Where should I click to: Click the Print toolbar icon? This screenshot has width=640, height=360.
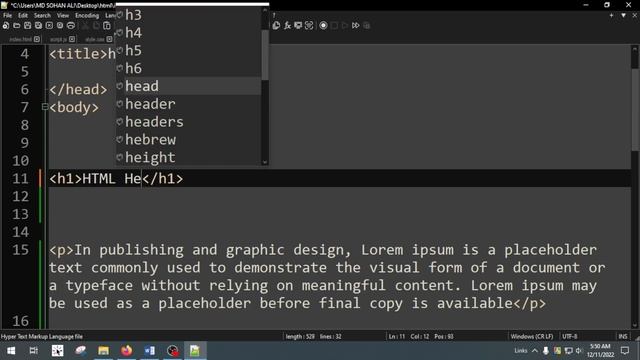(x=71, y=25)
